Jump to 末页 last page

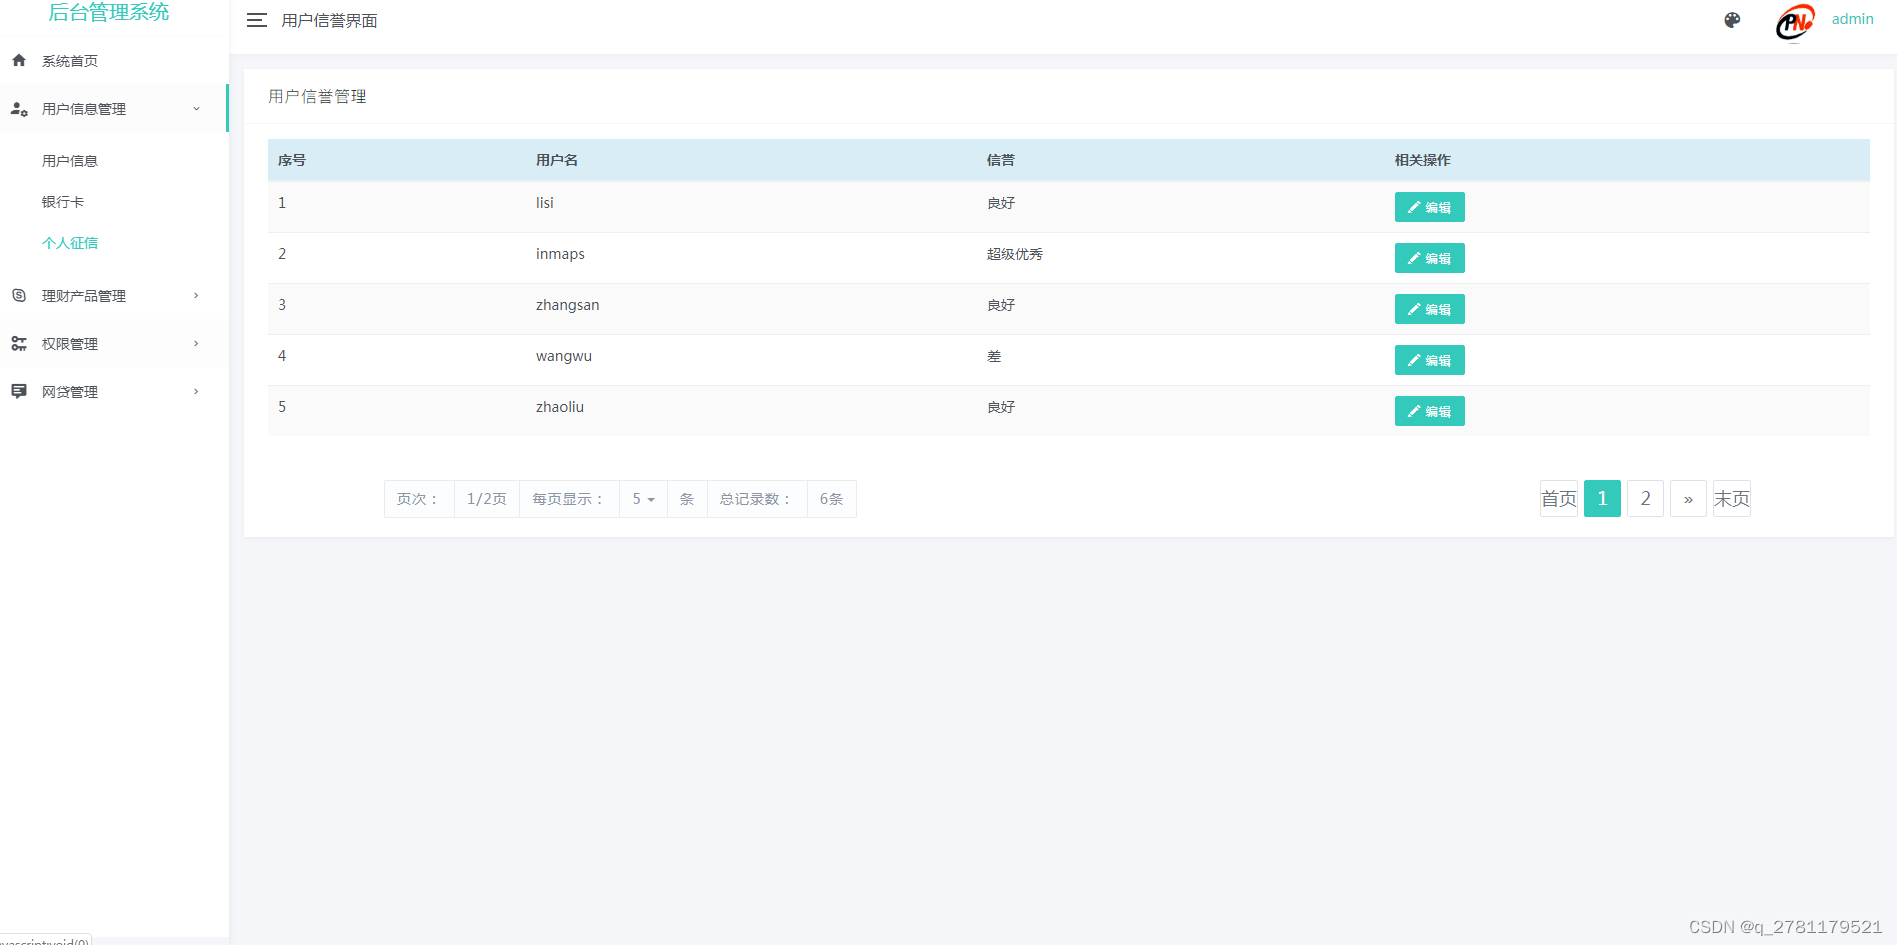[1732, 498]
